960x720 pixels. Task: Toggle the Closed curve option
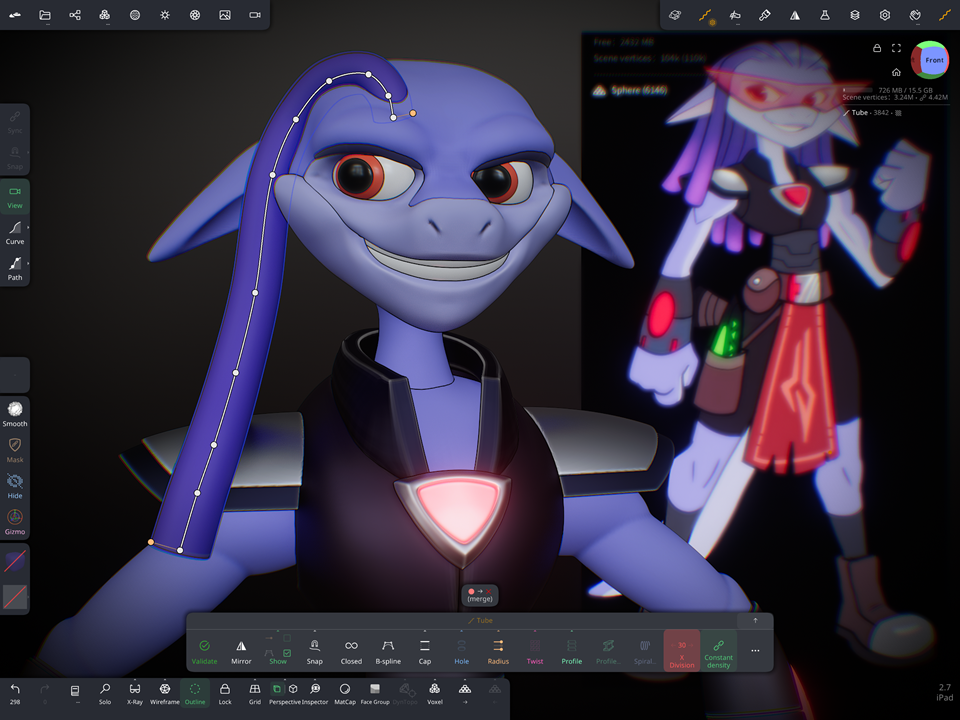[x=351, y=651]
